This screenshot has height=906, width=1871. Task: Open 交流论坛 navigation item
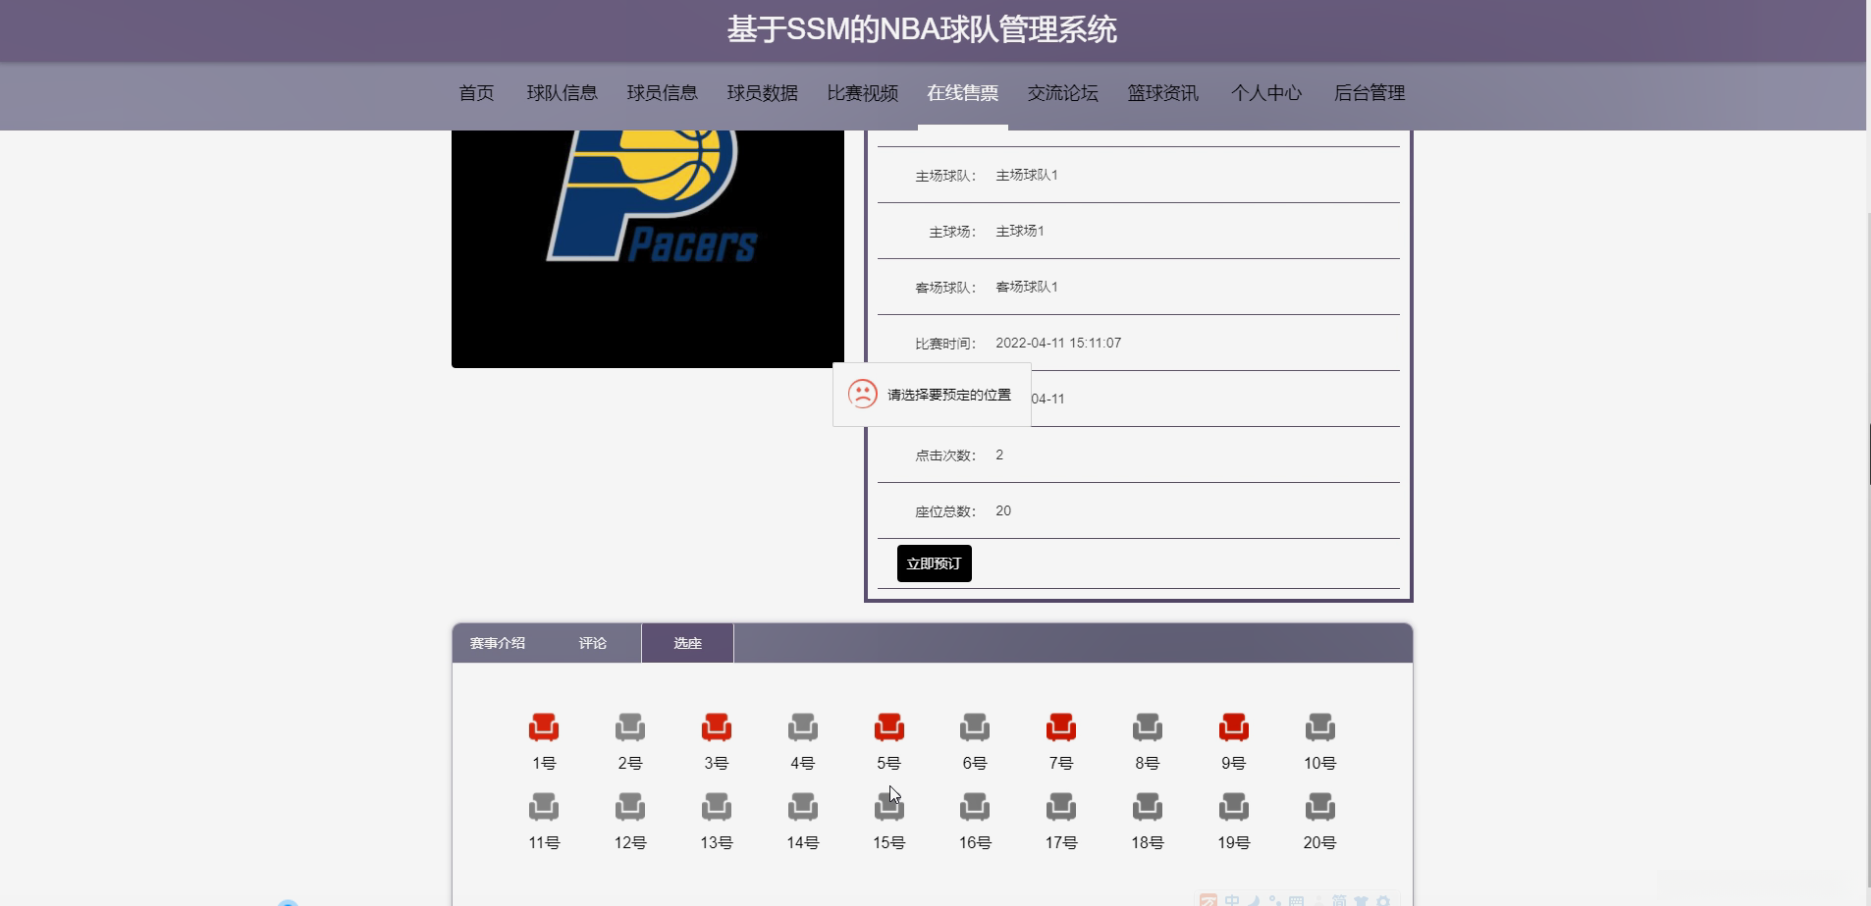1062,93
